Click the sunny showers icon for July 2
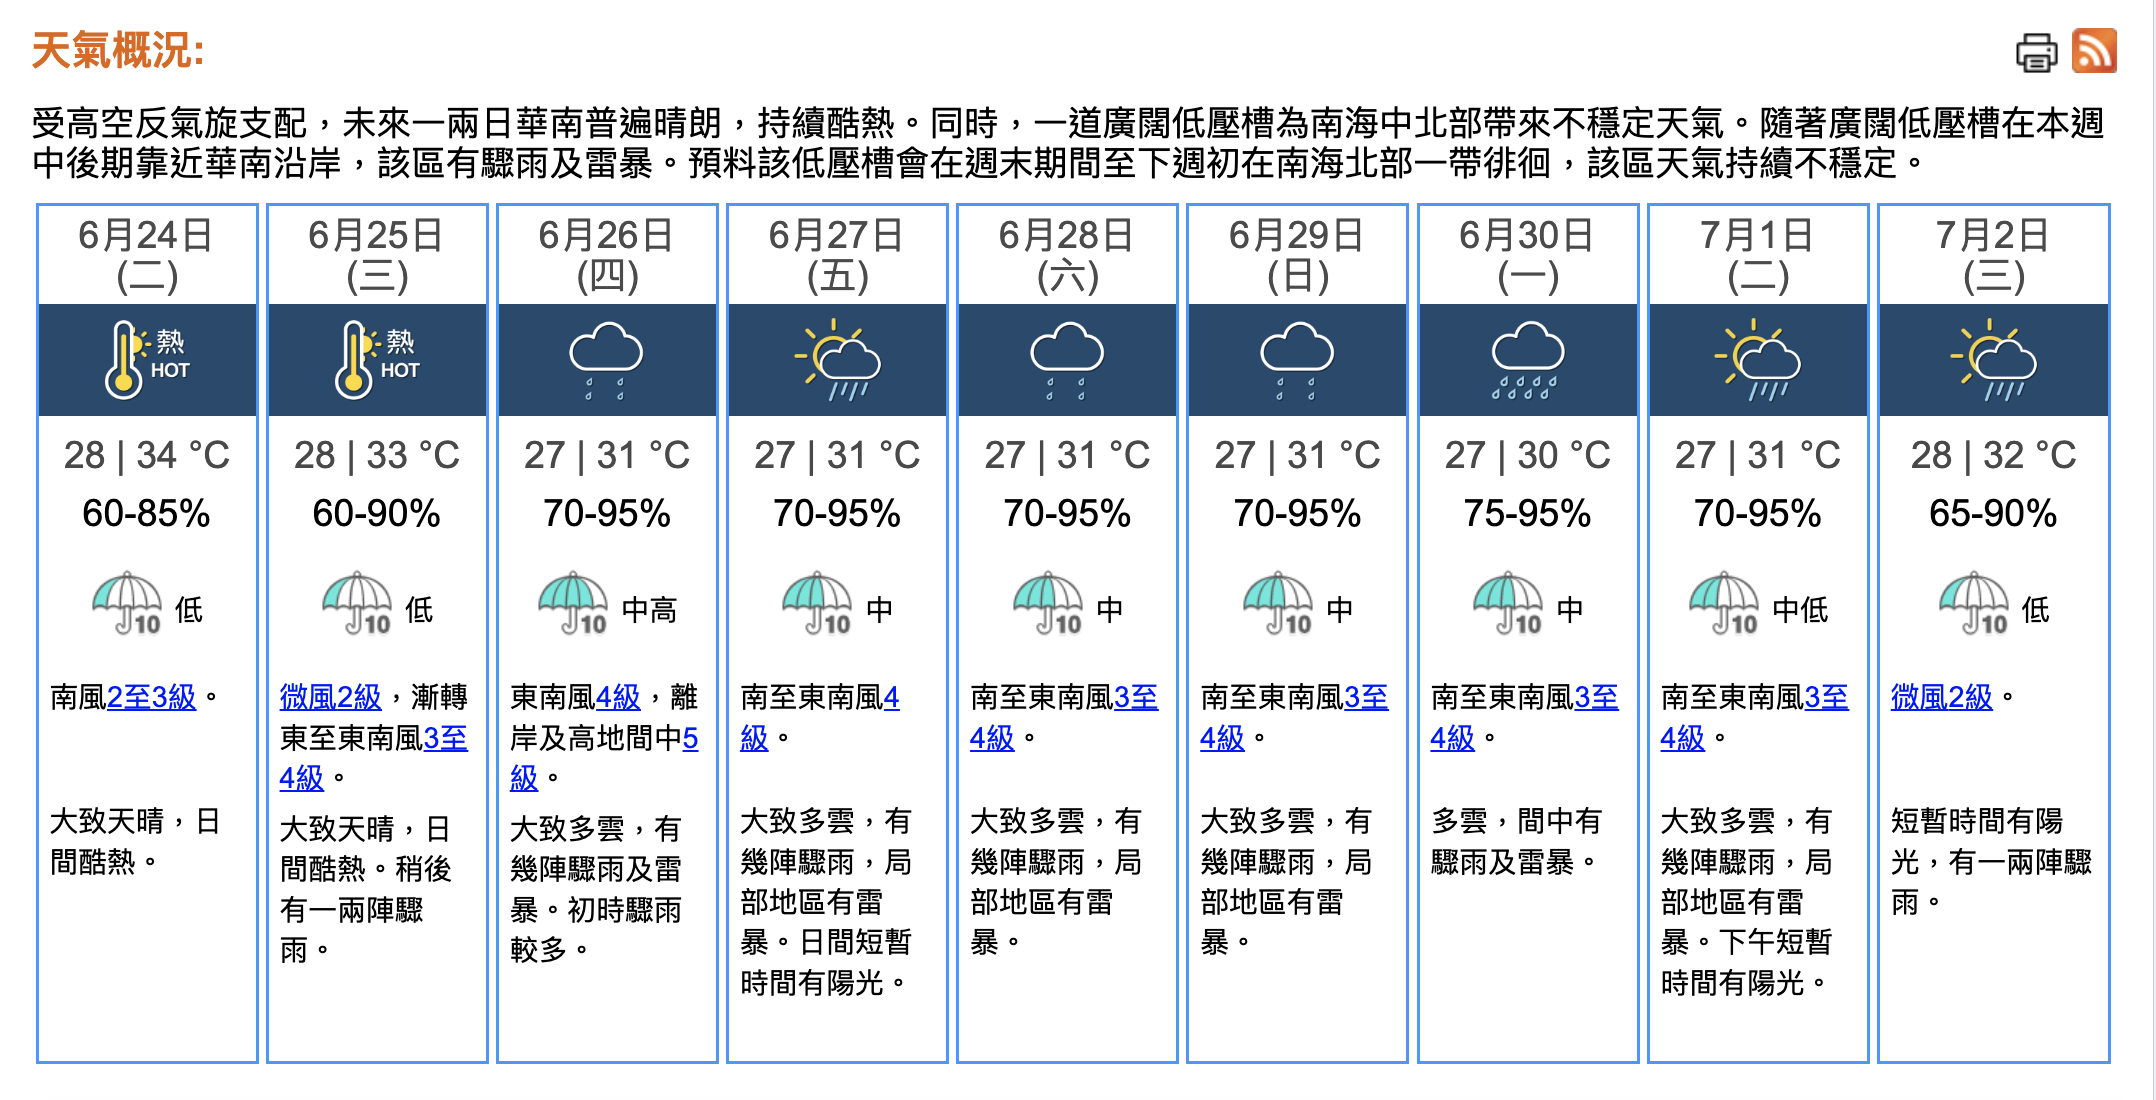 click(x=1993, y=359)
